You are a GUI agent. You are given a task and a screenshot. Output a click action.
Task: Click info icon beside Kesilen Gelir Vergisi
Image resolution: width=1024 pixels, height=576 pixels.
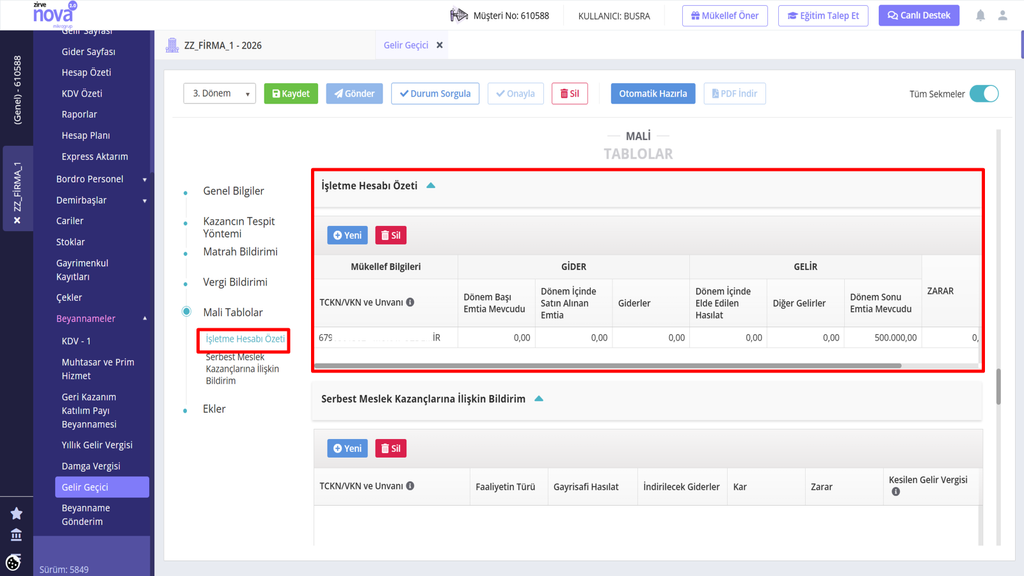896,492
